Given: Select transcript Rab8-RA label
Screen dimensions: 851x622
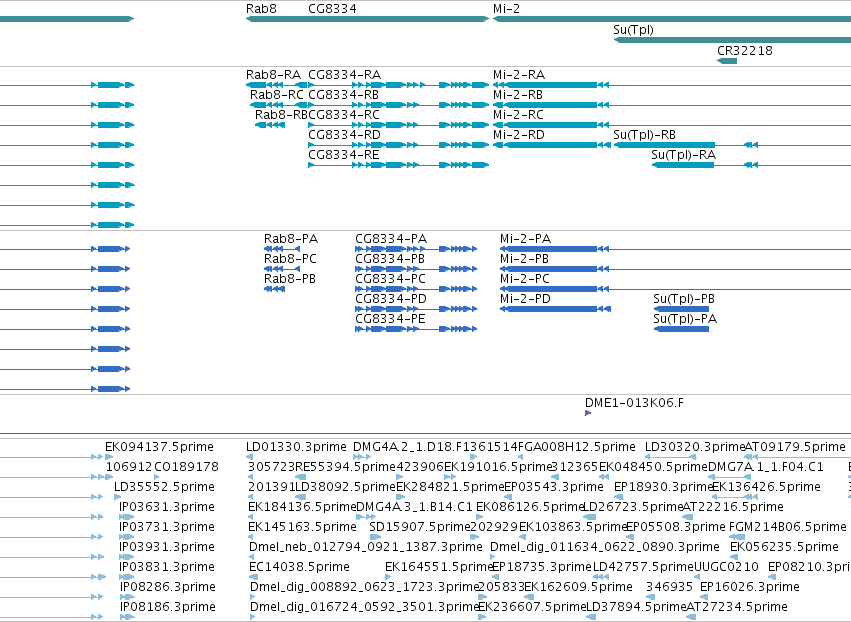Looking at the screenshot, I should (273, 75).
